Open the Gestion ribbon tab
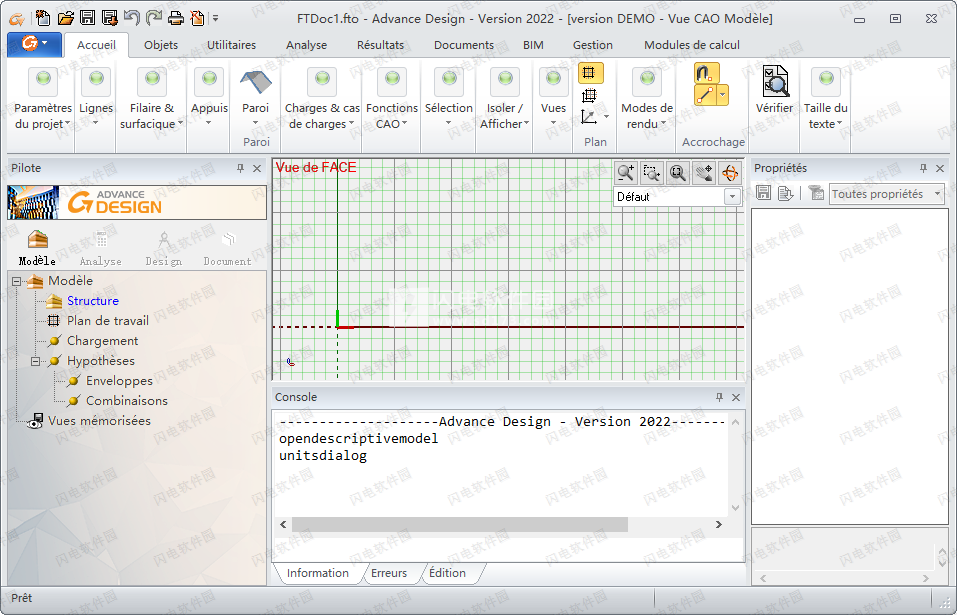 point(593,45)
